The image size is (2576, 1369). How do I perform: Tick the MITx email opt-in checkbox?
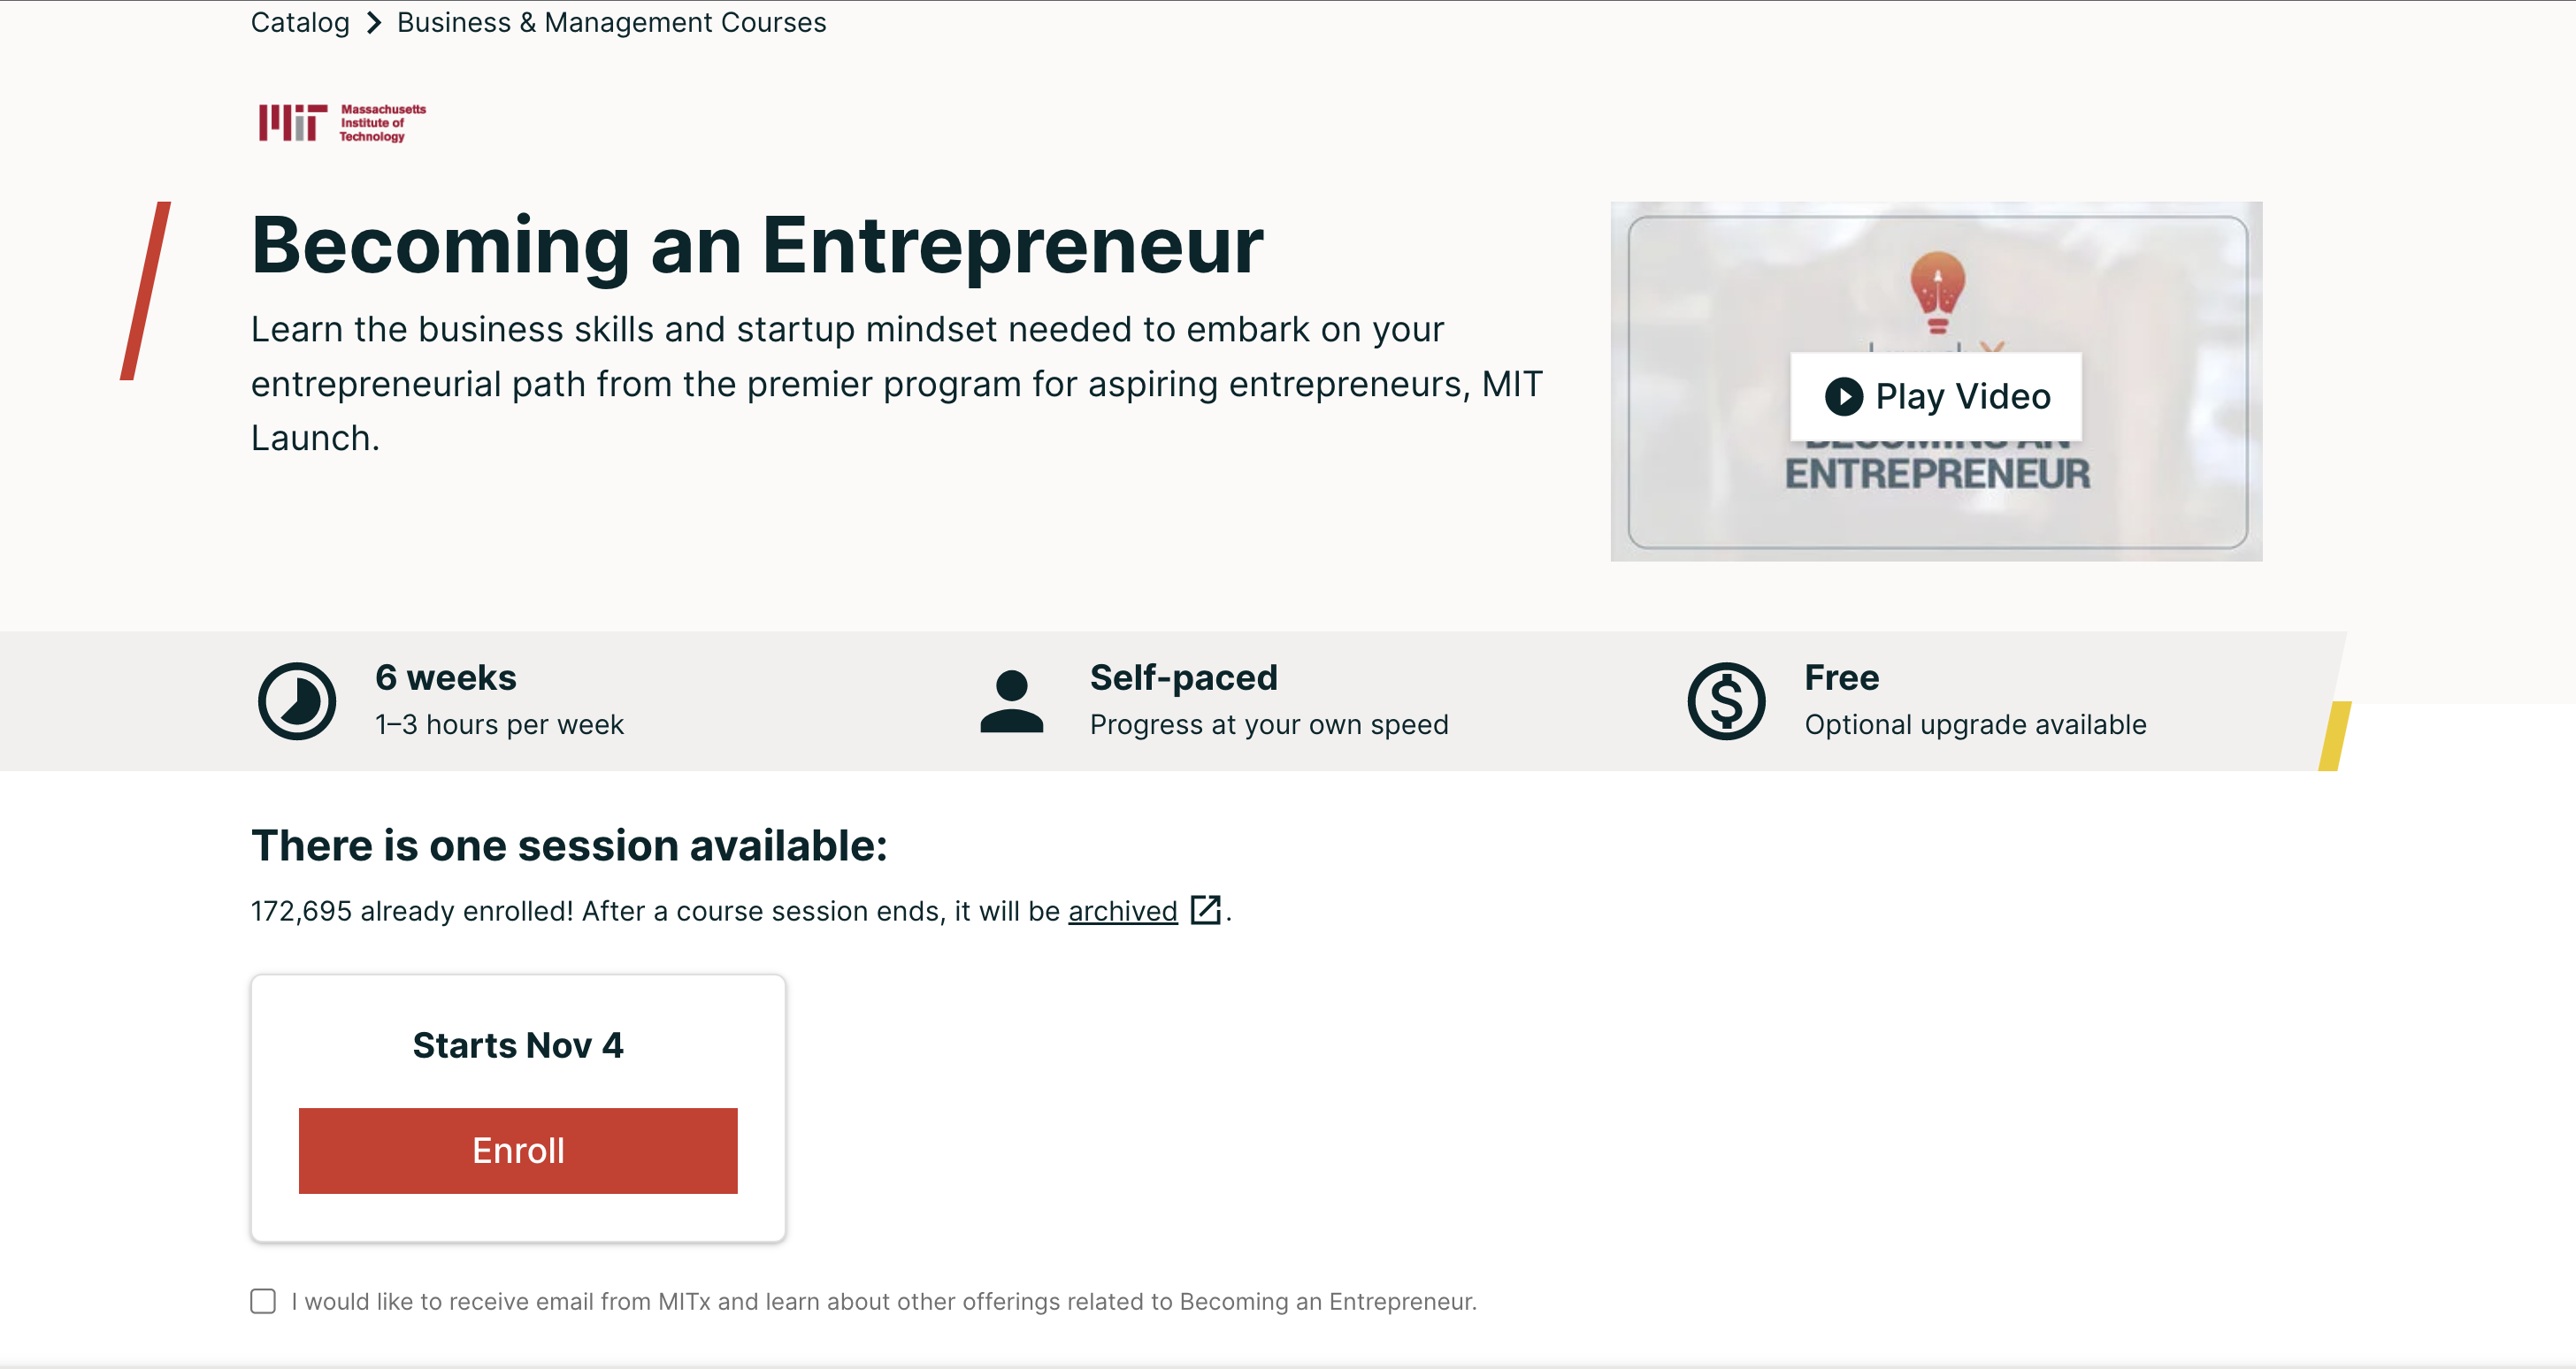[263, 1301]
